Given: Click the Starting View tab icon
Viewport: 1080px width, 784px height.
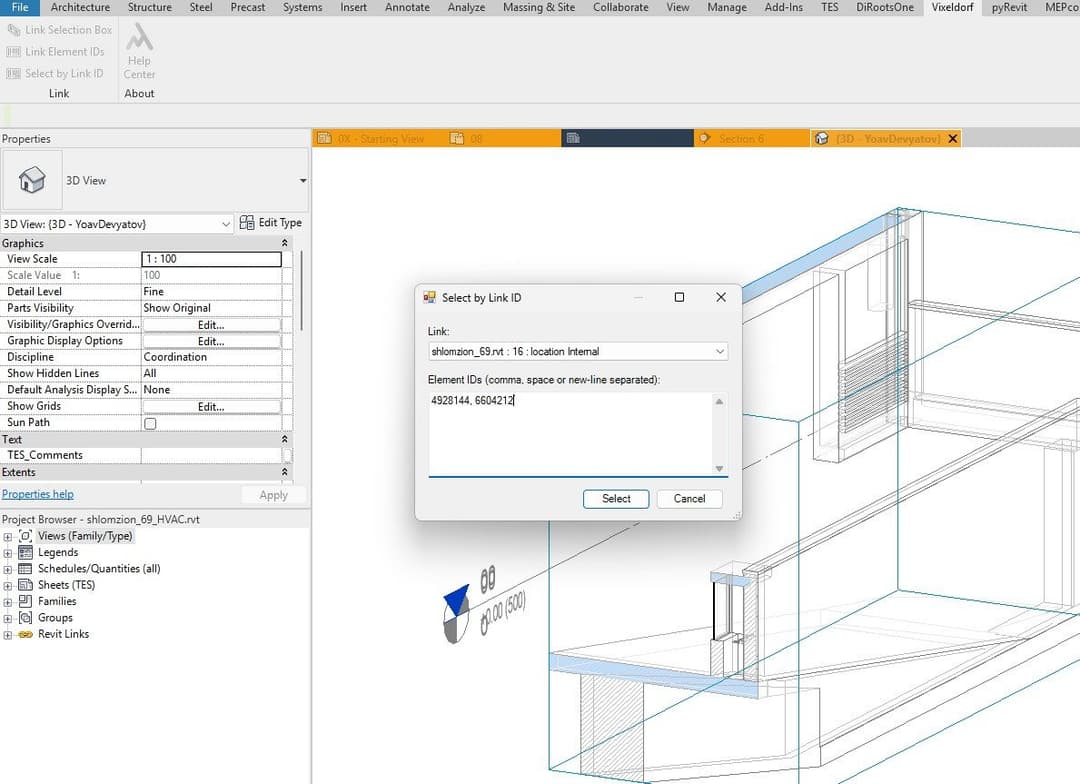Looking at the screenshot, I should coord(324,138).
